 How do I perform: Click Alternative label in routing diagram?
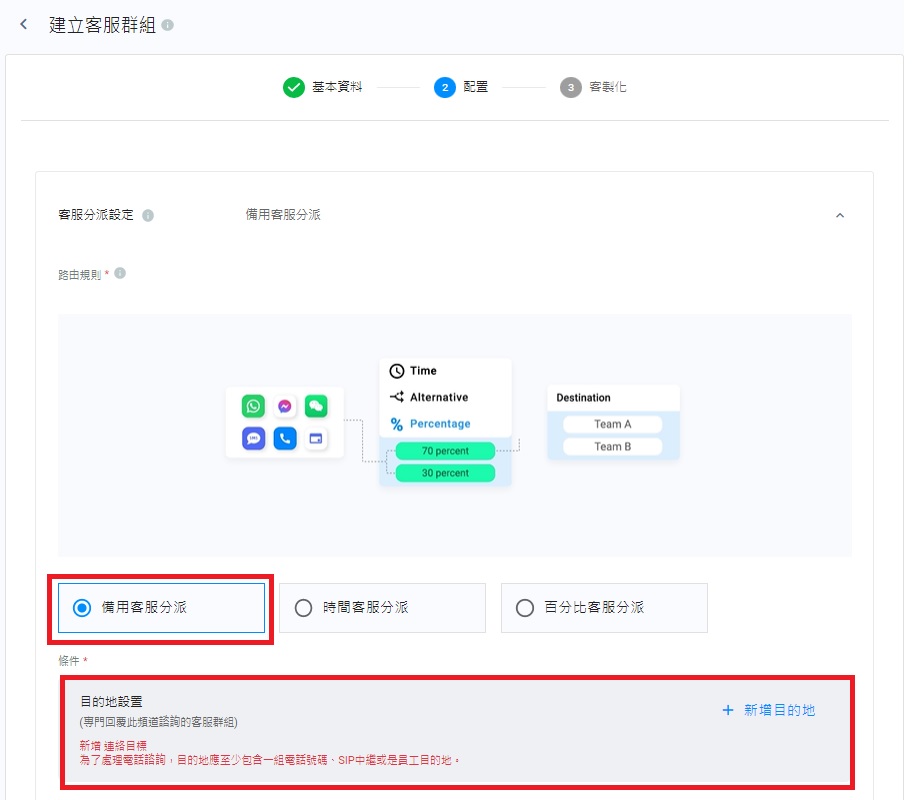439,397
